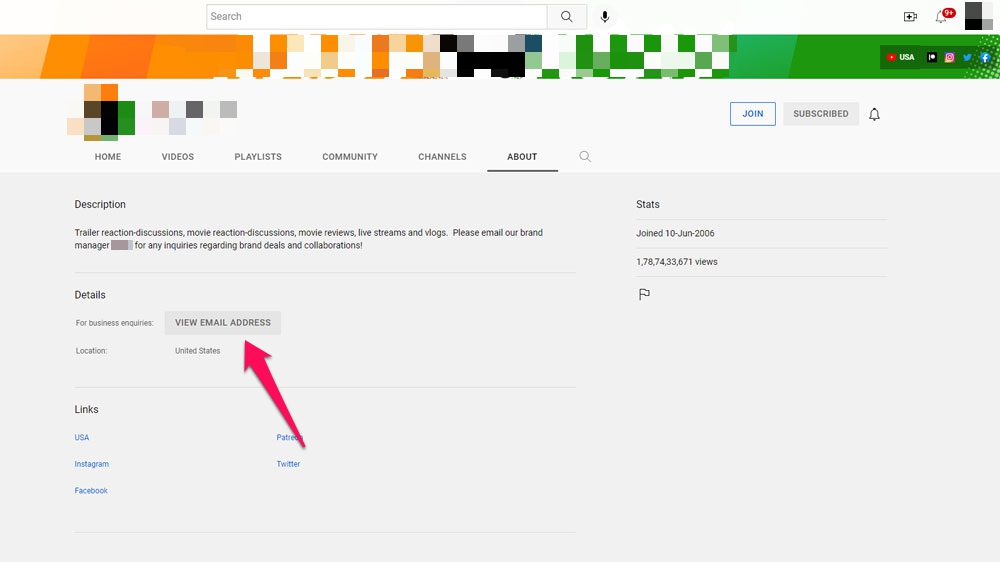Click the 'Joined 10-Jun-2006' stat text

tap(675, 233)
